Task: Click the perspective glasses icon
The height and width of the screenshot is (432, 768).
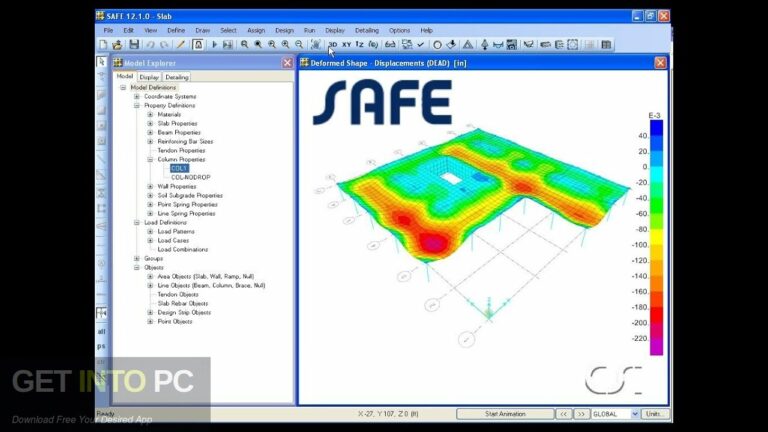Action: [x=390, y=45]
